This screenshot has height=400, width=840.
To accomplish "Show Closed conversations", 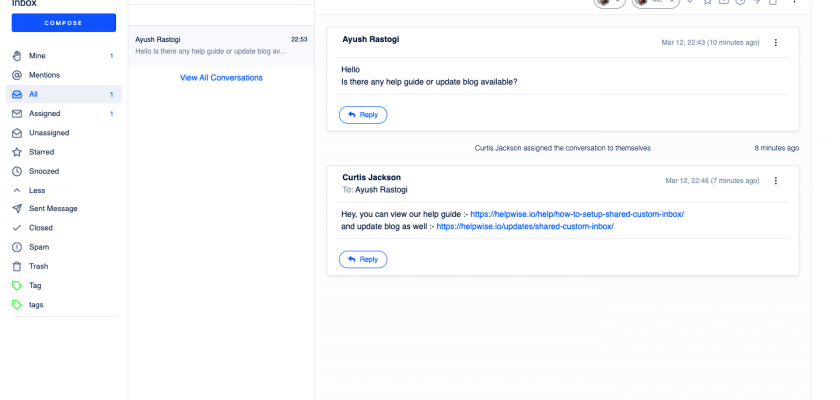I will click(x=41, y=228).
